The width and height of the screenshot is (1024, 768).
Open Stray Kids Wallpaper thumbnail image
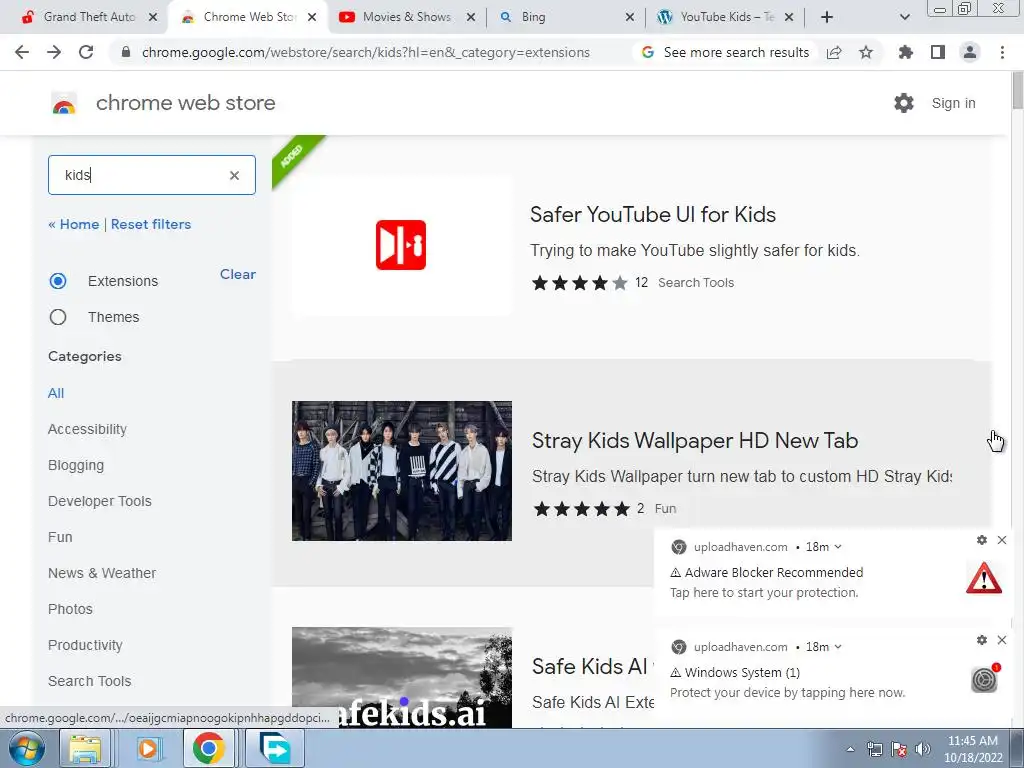point(402,471)
